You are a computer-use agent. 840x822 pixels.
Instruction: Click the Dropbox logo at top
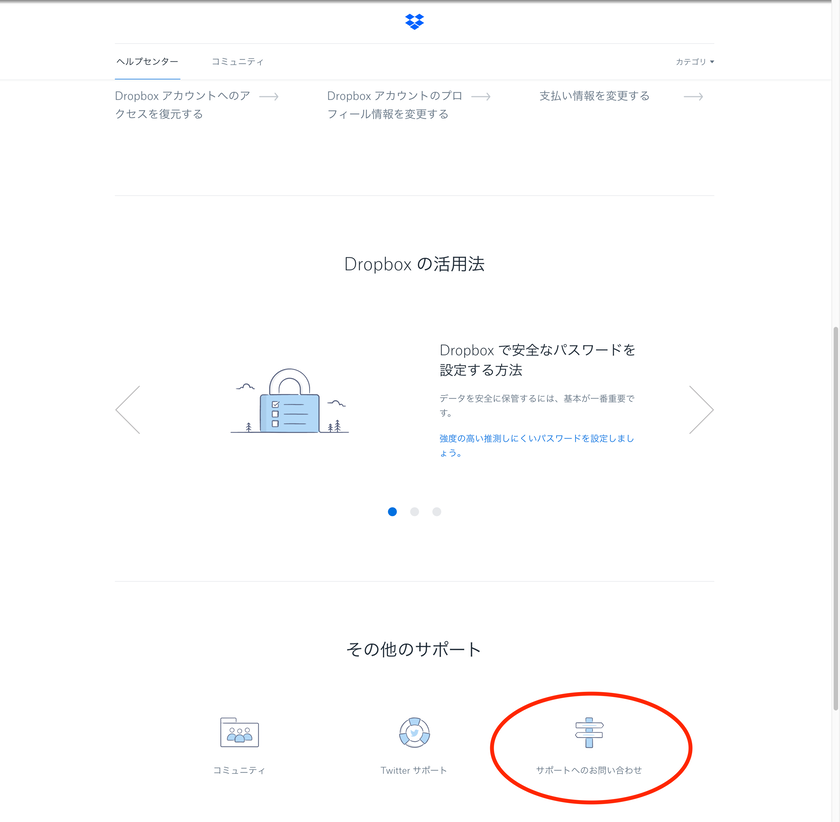(x=414, y=21)
